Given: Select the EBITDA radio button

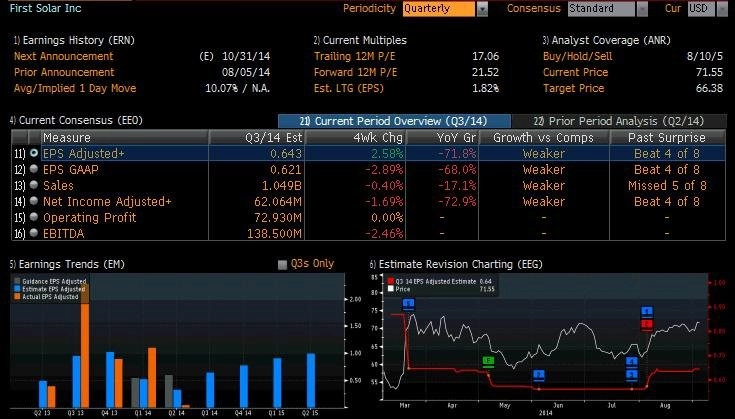Looking at the screenshot, I should [x=34, y=233].
